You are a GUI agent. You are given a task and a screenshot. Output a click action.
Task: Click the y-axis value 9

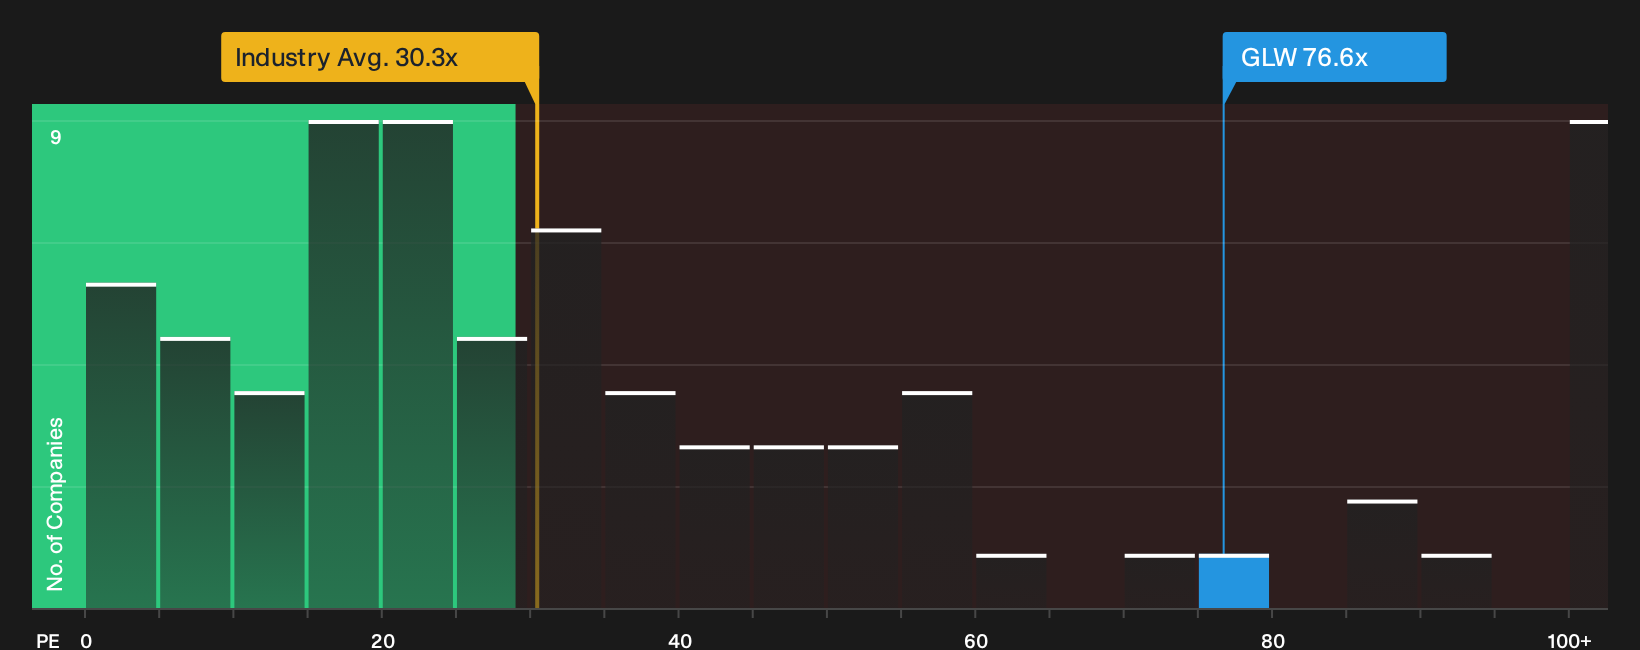(56, 137)
